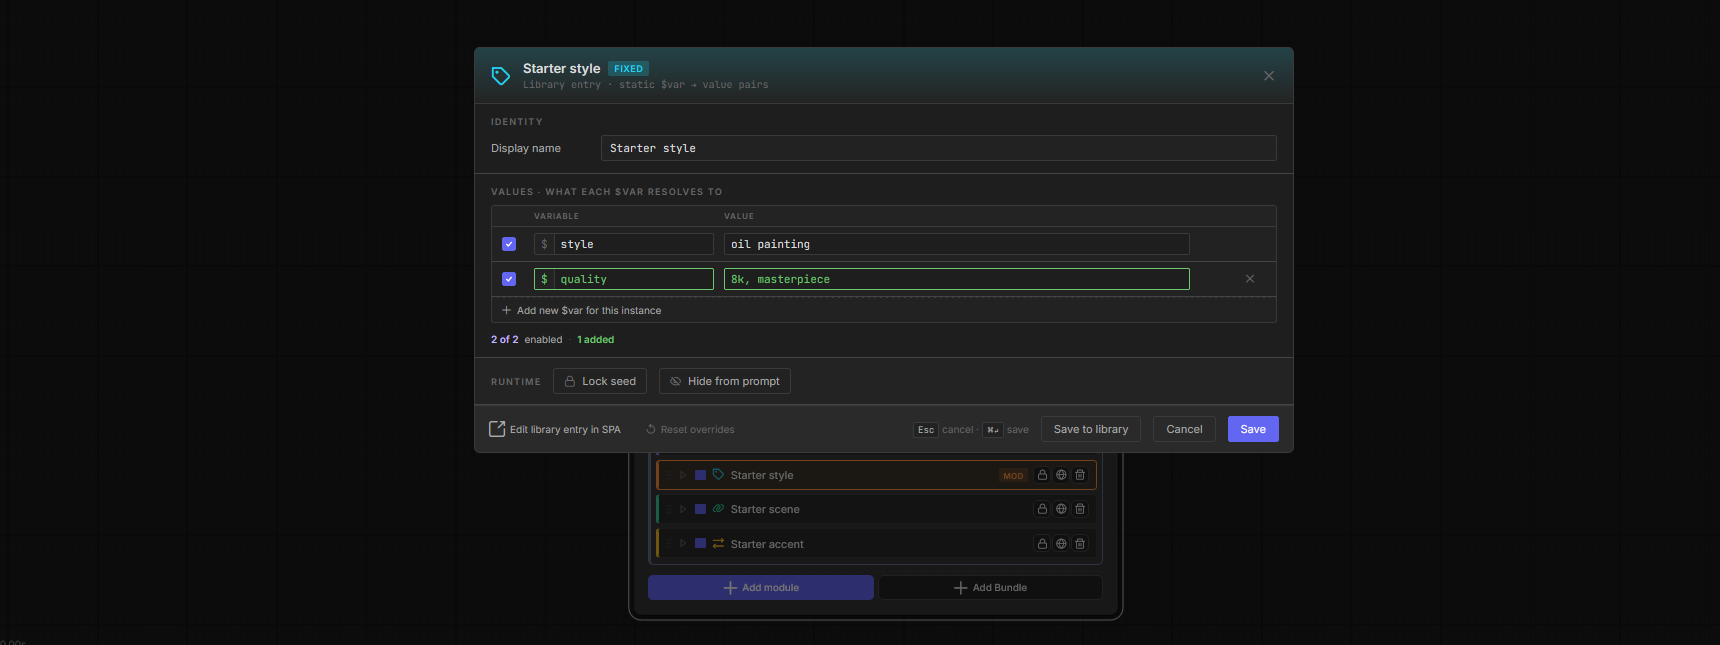
Task: Click the Esc key hint
Action: 926,430
